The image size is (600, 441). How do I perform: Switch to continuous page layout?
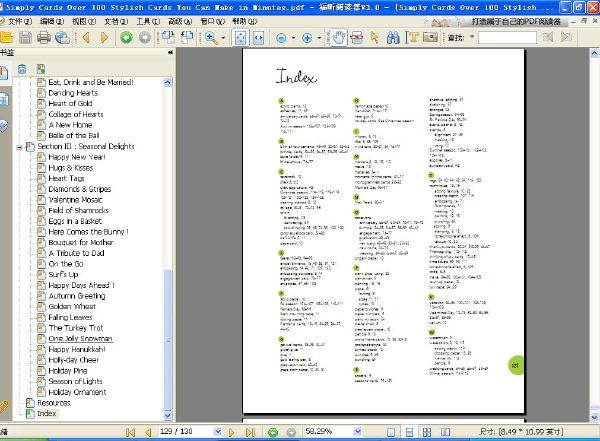tap(409, 432)
